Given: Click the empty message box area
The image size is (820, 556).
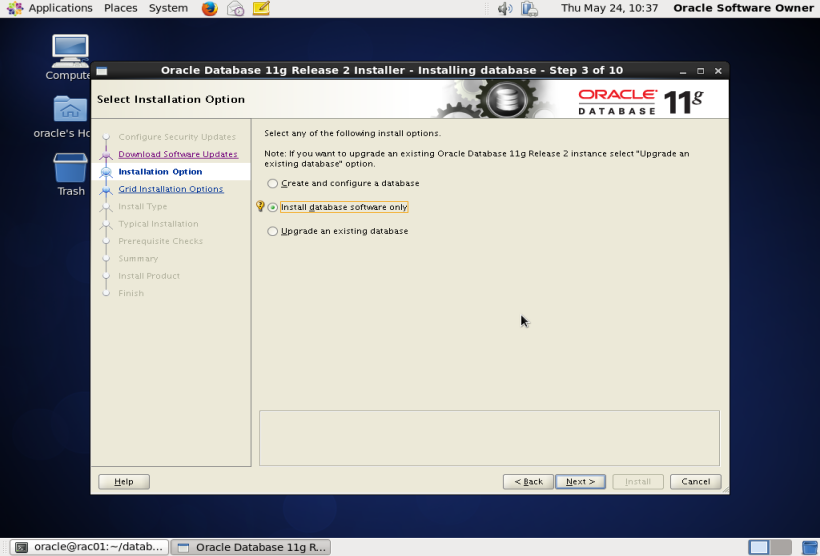Looking at the screenshot, I should pos(489,438).
